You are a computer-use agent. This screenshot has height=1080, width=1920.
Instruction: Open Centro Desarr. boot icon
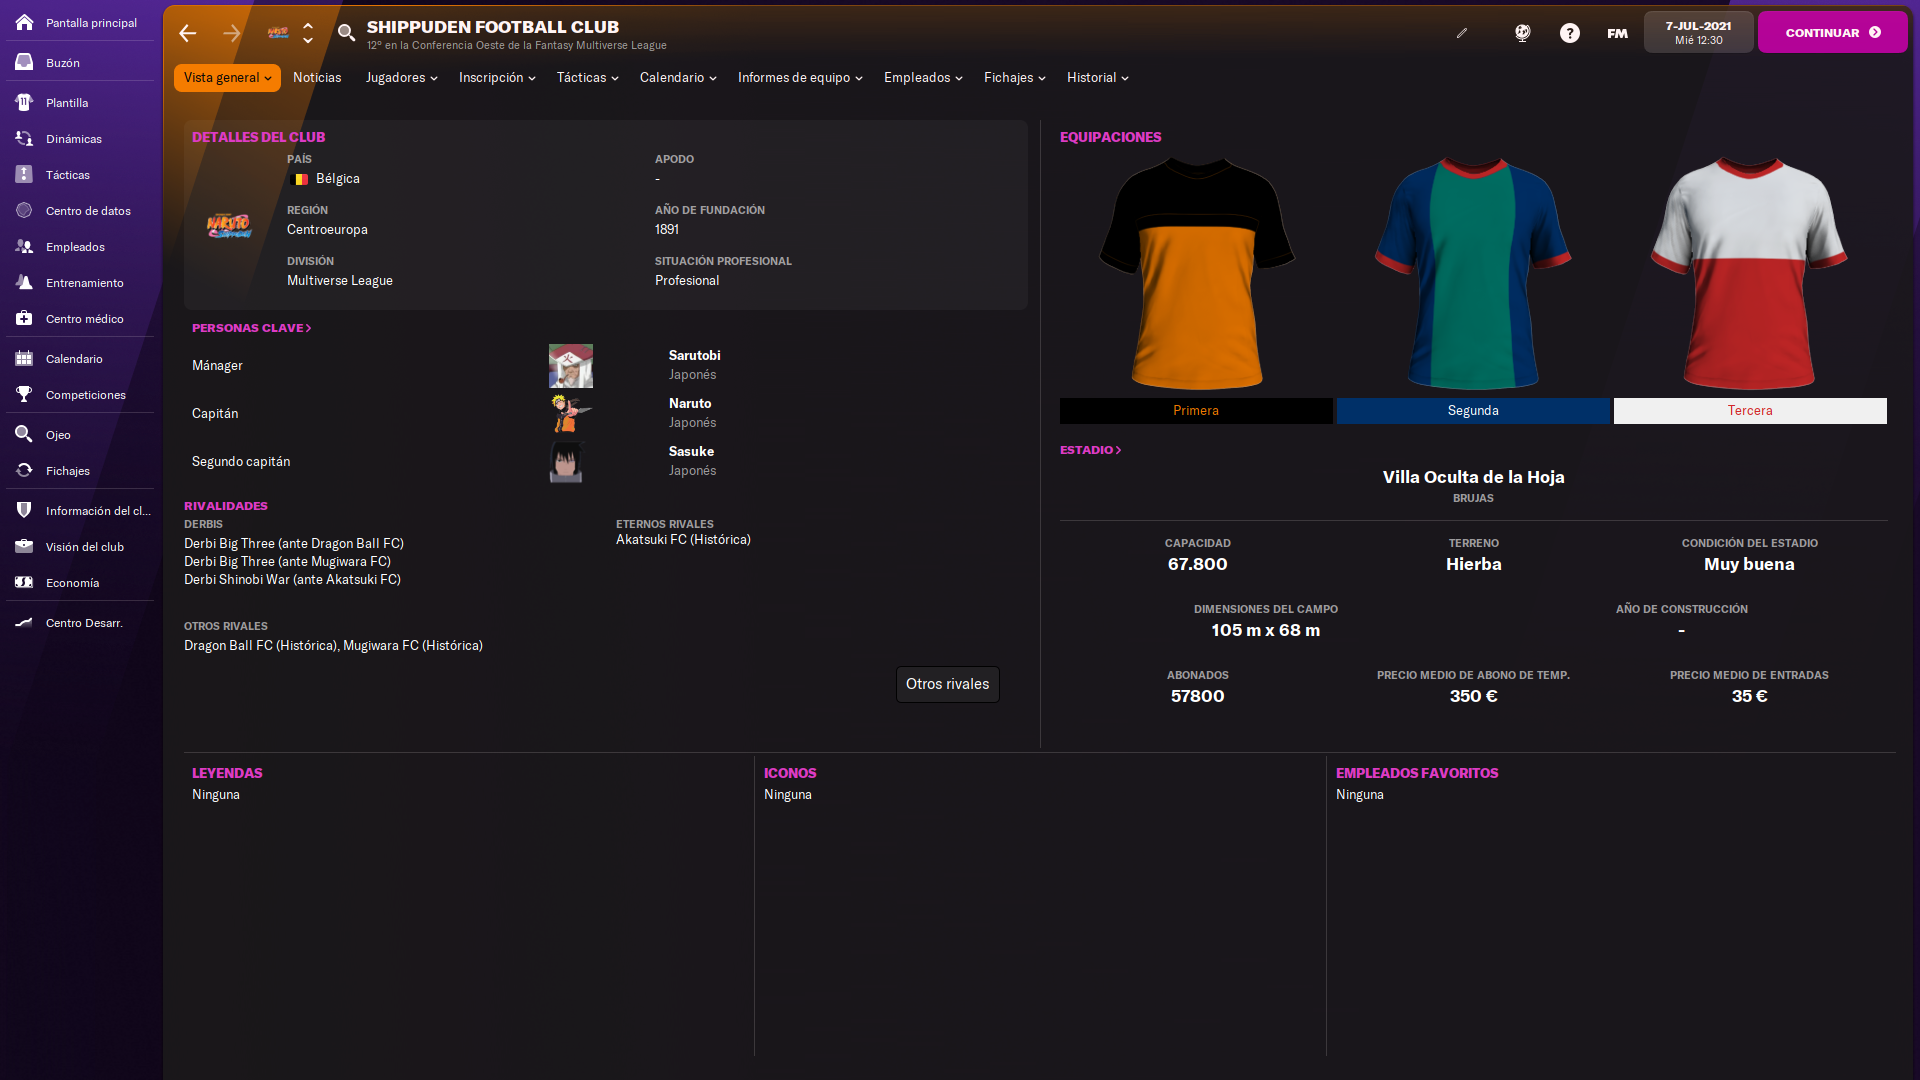(24, 622)
